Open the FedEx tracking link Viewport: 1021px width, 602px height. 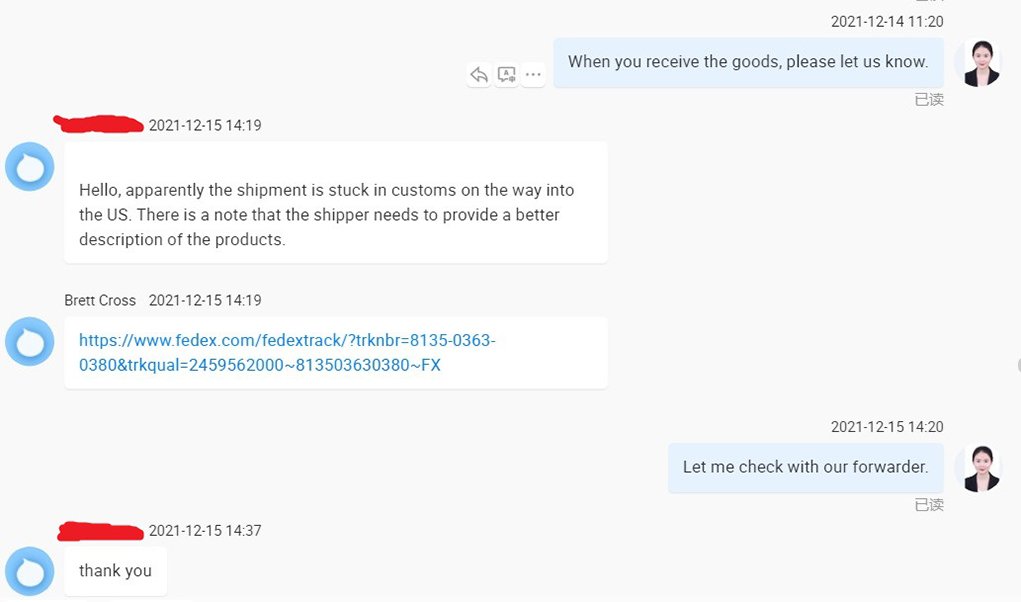287,353
